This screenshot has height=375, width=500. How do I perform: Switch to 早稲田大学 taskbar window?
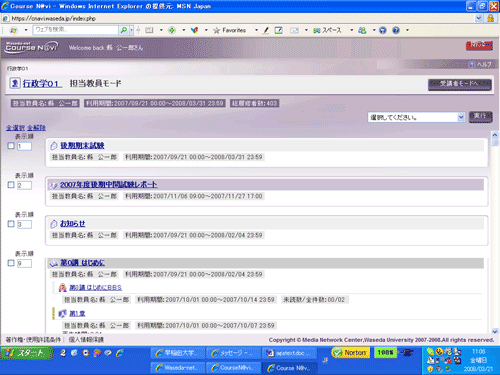pos(177,353)
